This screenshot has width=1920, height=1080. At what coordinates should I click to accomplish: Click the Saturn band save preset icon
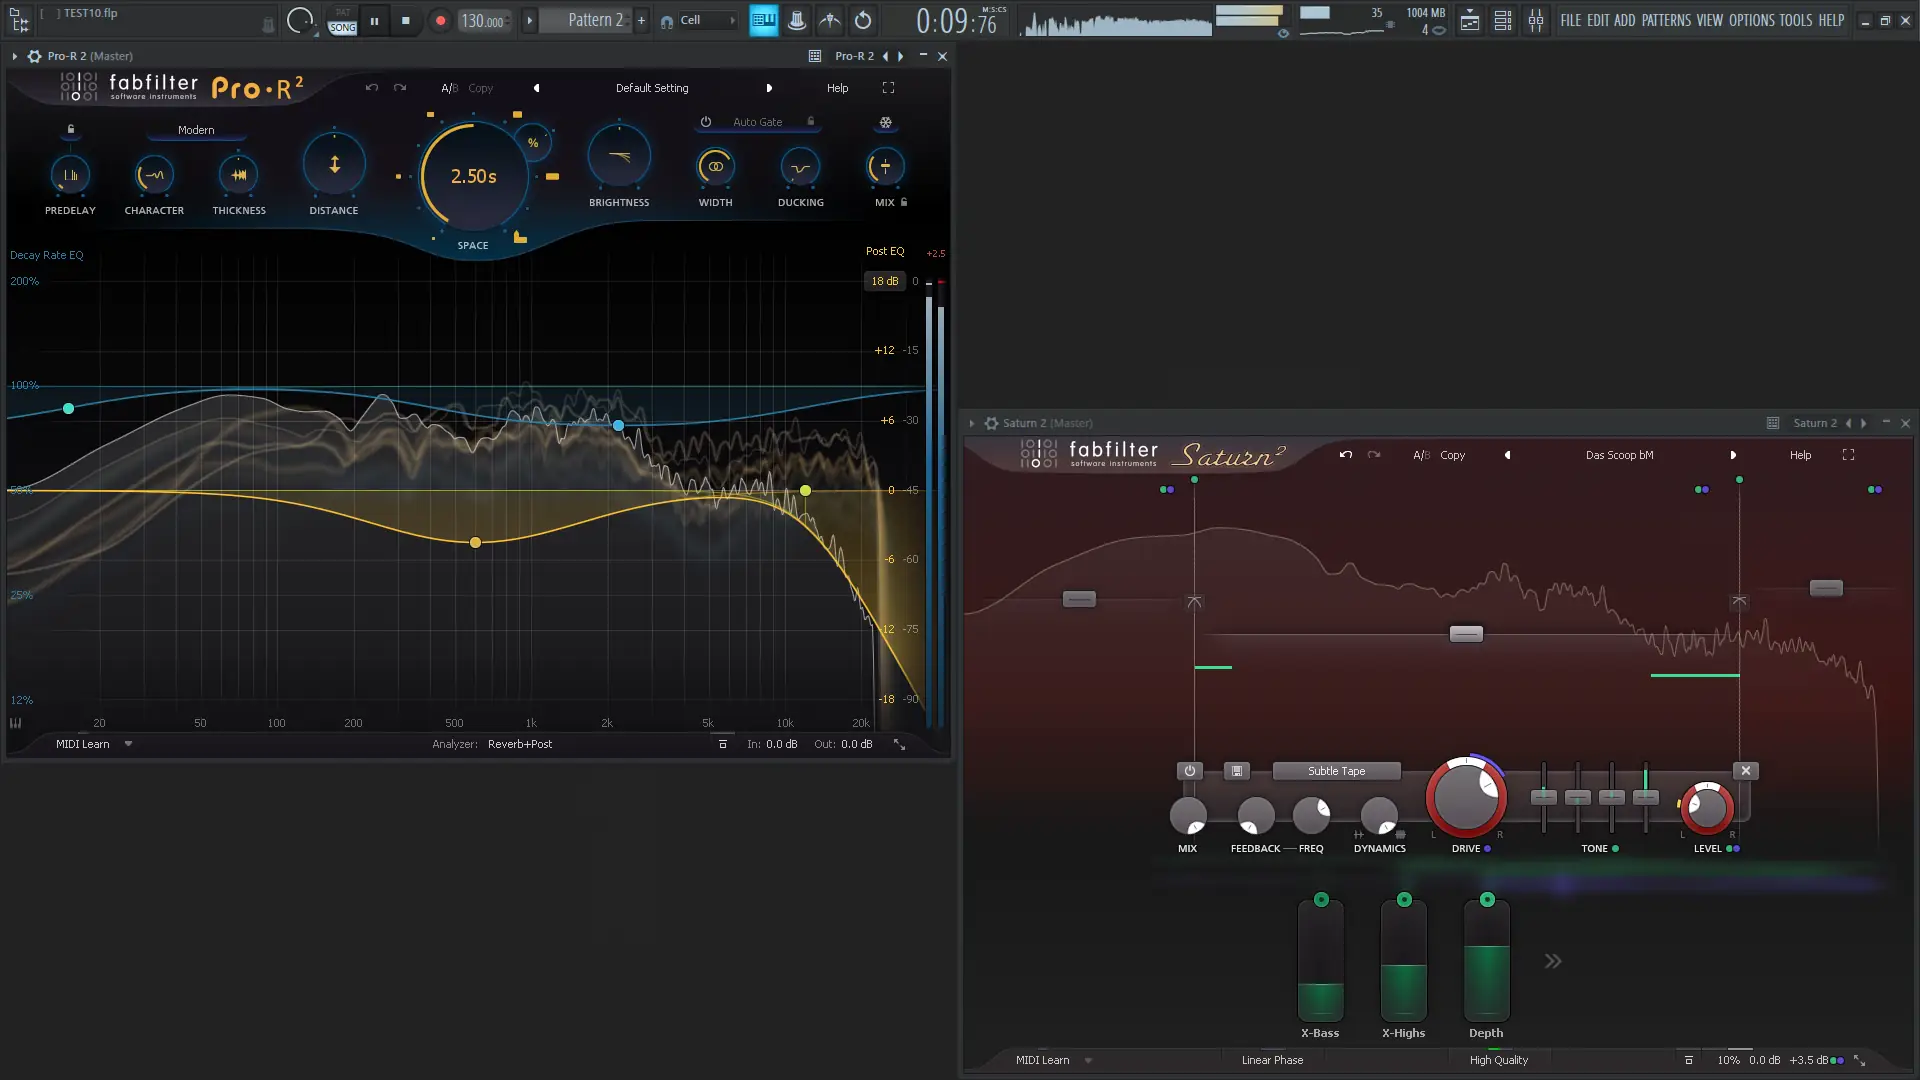[1237, 771]
